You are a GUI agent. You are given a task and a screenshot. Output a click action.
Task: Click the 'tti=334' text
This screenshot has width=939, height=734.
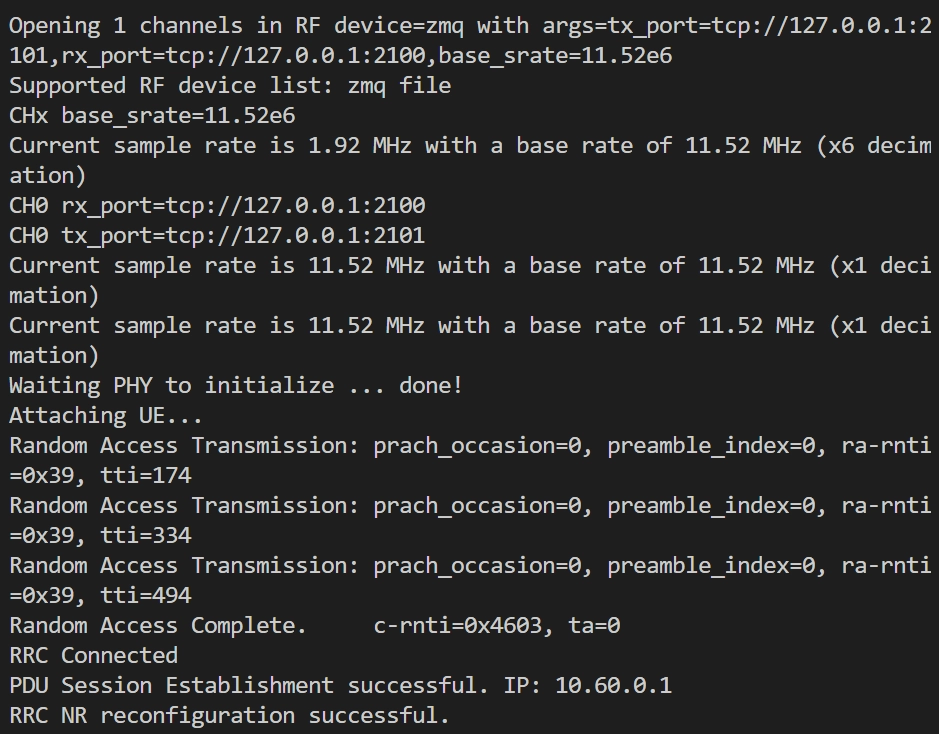tap(146, 535)
